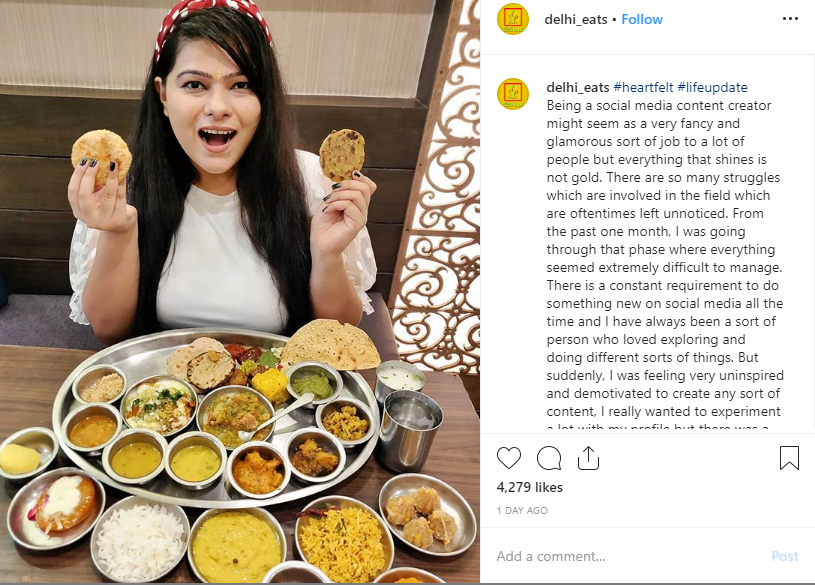View the 4,279 likes list
Screen dimensions: 815x585
point(529,487)
